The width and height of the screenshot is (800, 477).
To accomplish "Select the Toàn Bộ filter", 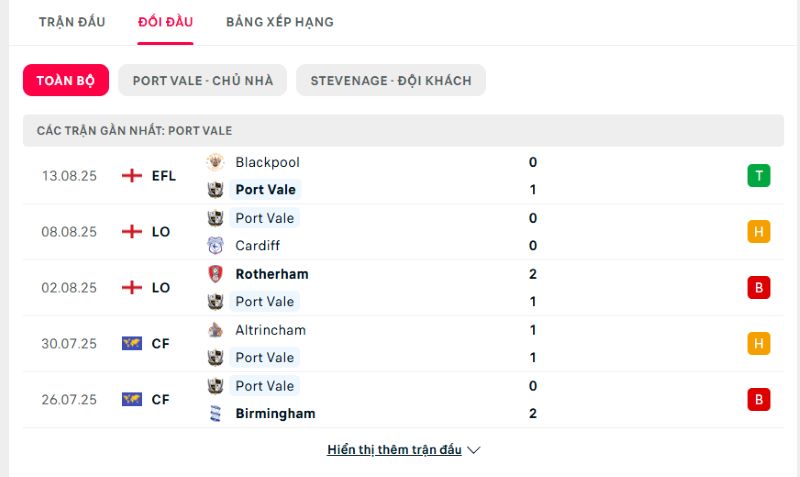I will [x=66, y=80].
